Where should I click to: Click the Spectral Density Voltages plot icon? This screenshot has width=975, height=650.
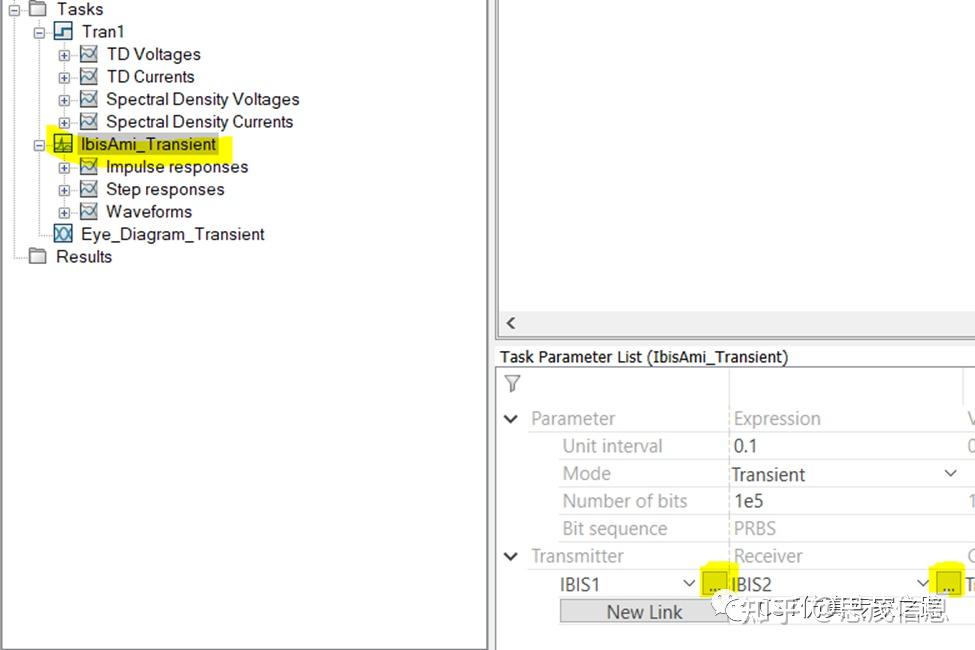pos(89,99)
